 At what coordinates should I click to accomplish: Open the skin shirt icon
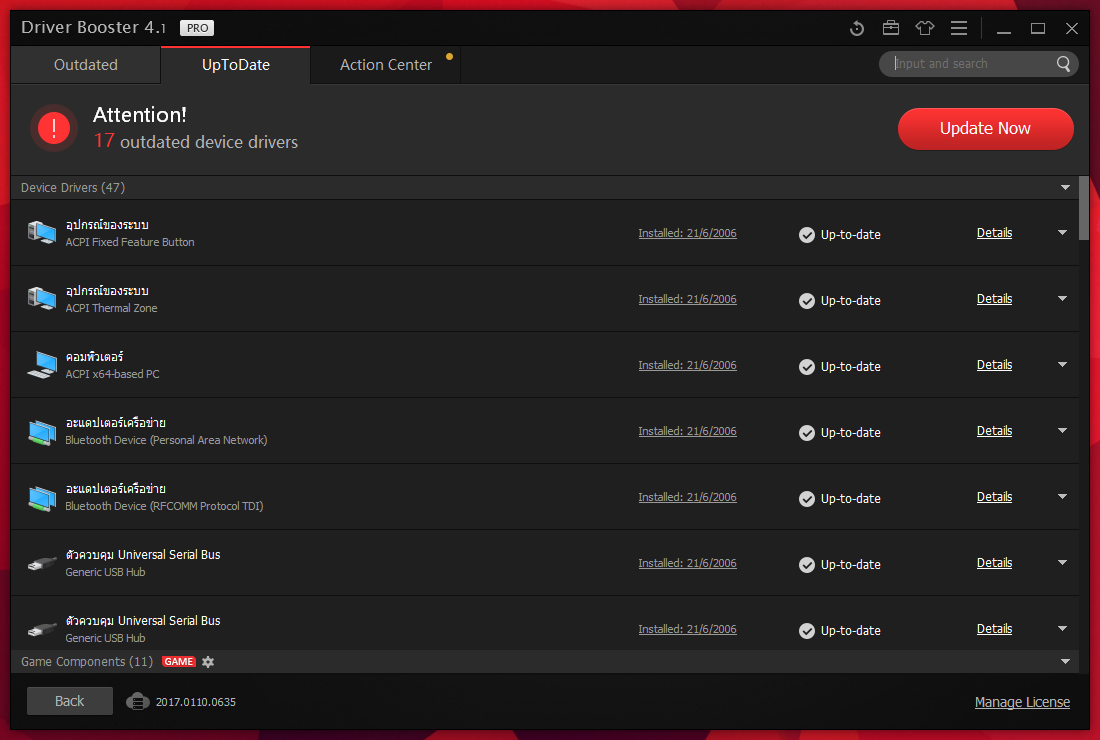tap(925, 28)
